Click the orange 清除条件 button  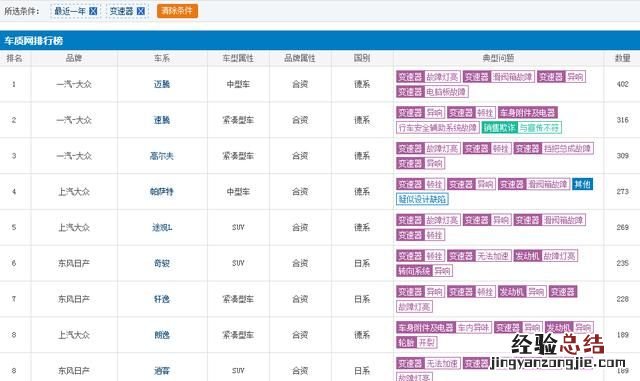(177, 11)
